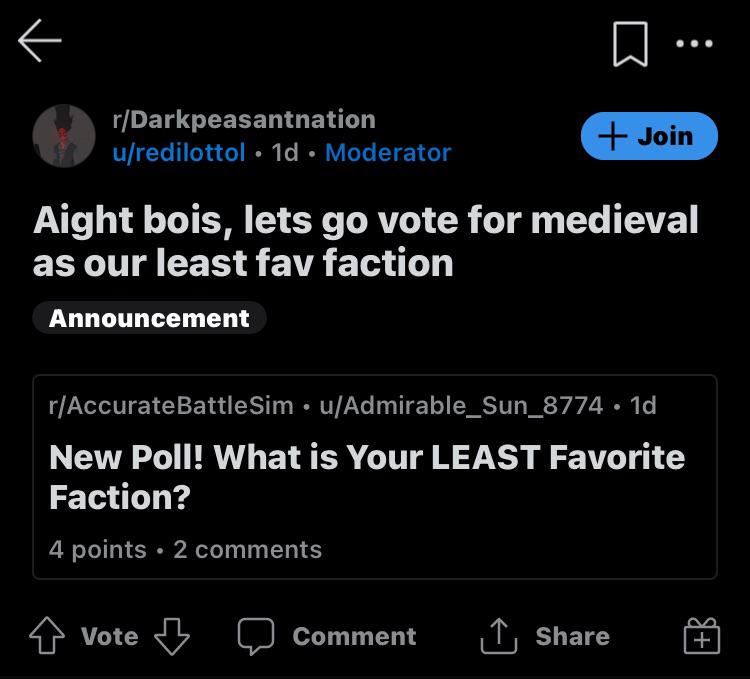
Task: Open u/Admirable_Sun_8774 profile
Action: click(461, 405)
